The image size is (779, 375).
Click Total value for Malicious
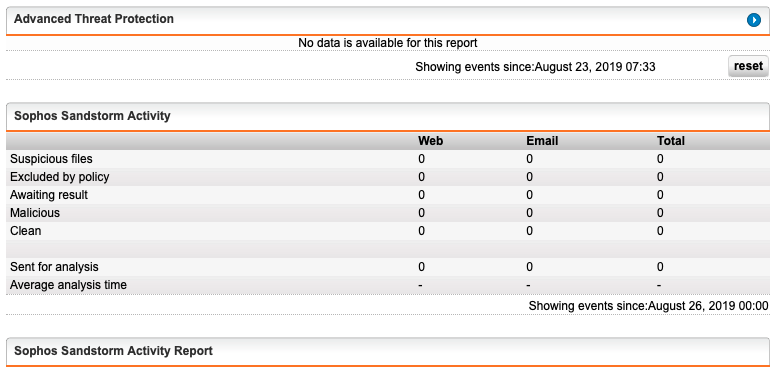[x=660, y=213]
